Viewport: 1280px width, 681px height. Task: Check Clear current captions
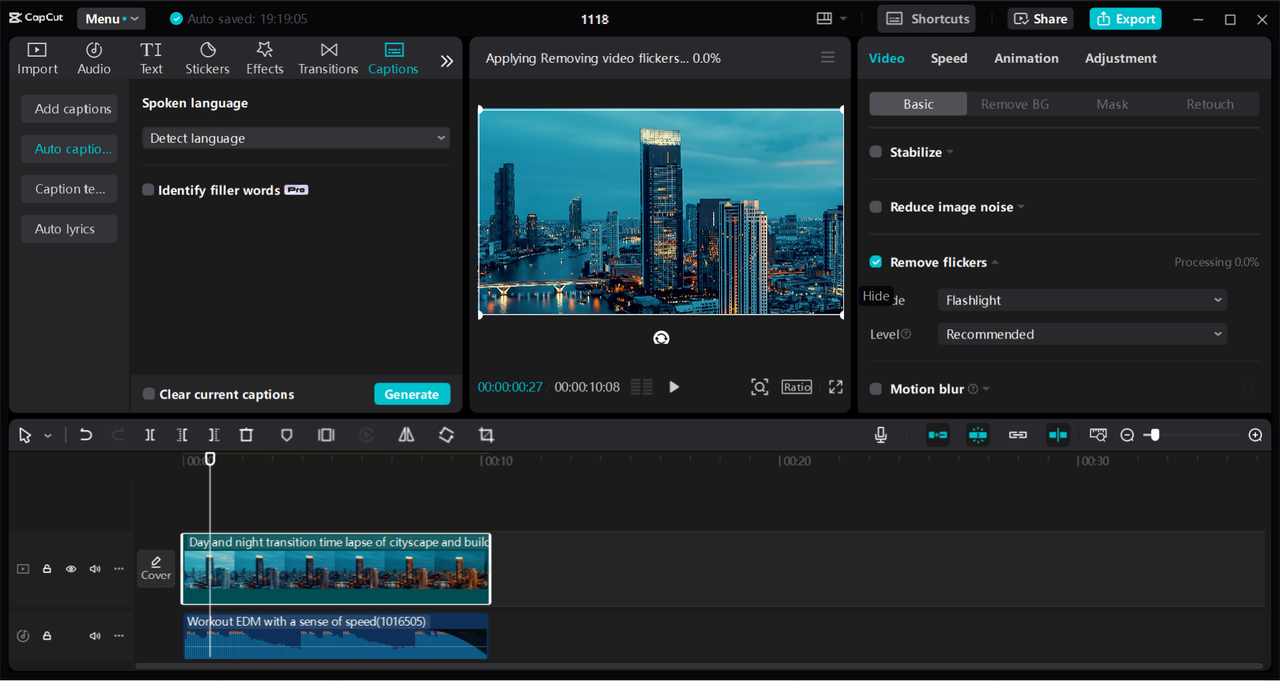point(149,394)
